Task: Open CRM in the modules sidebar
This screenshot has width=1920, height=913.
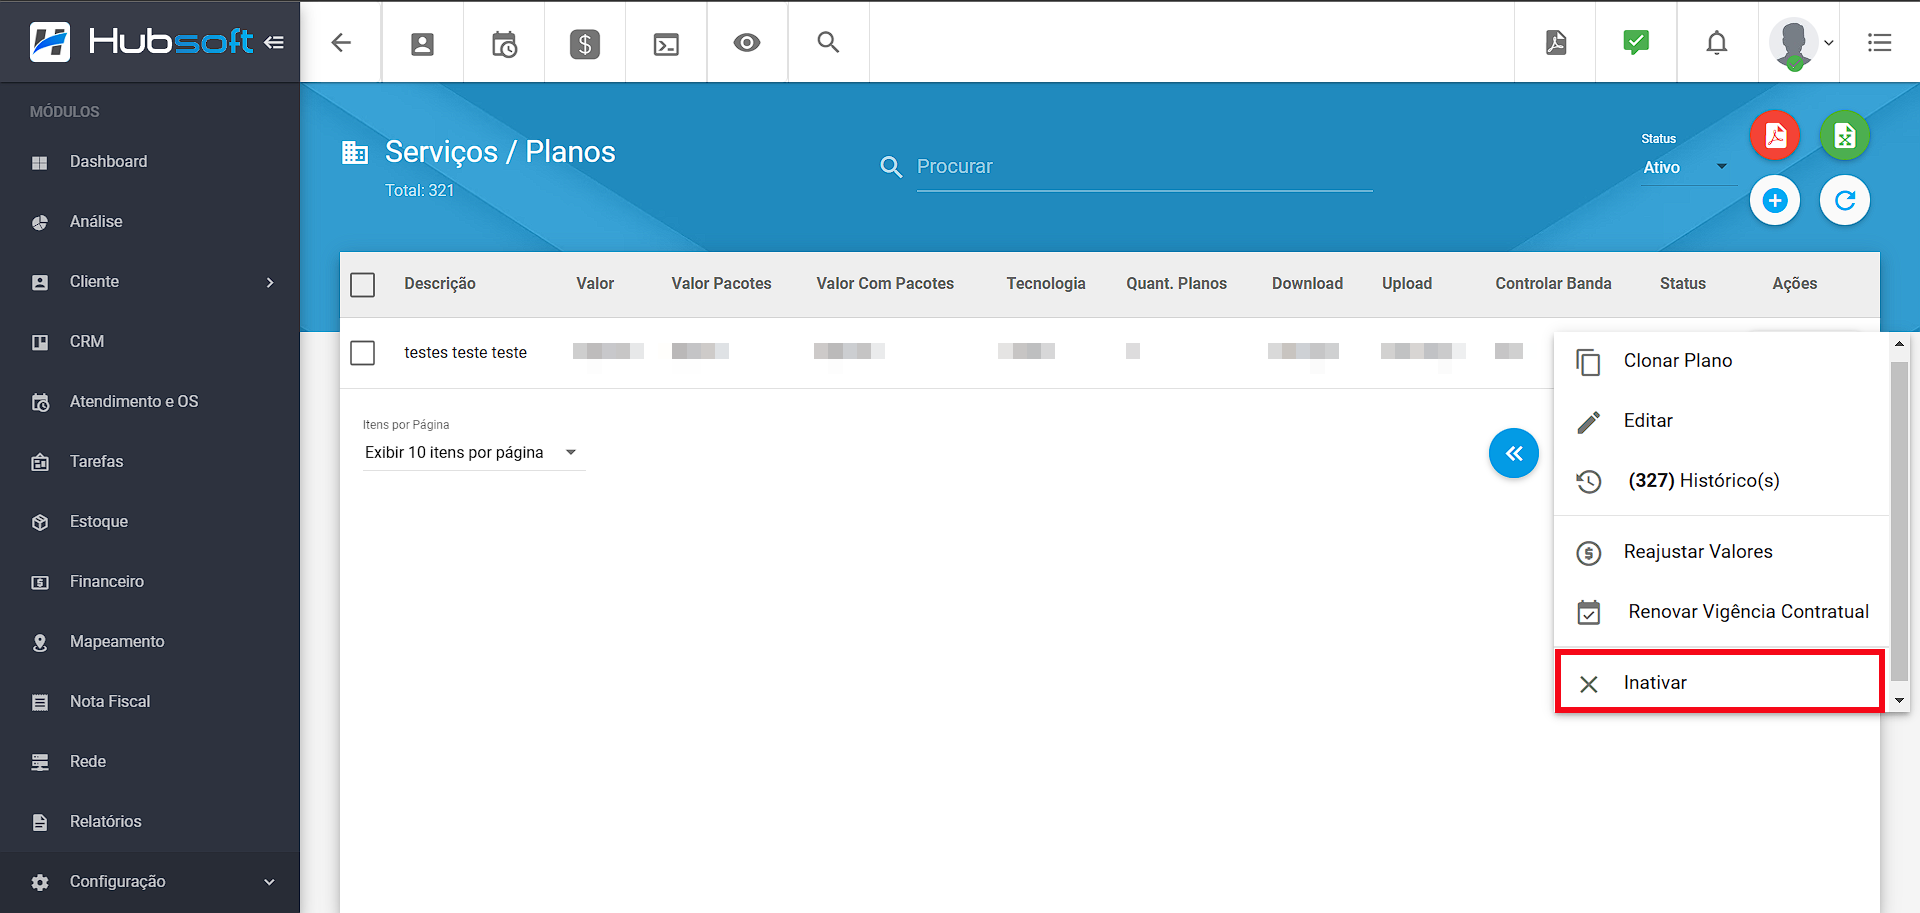Action: point(150,342)
